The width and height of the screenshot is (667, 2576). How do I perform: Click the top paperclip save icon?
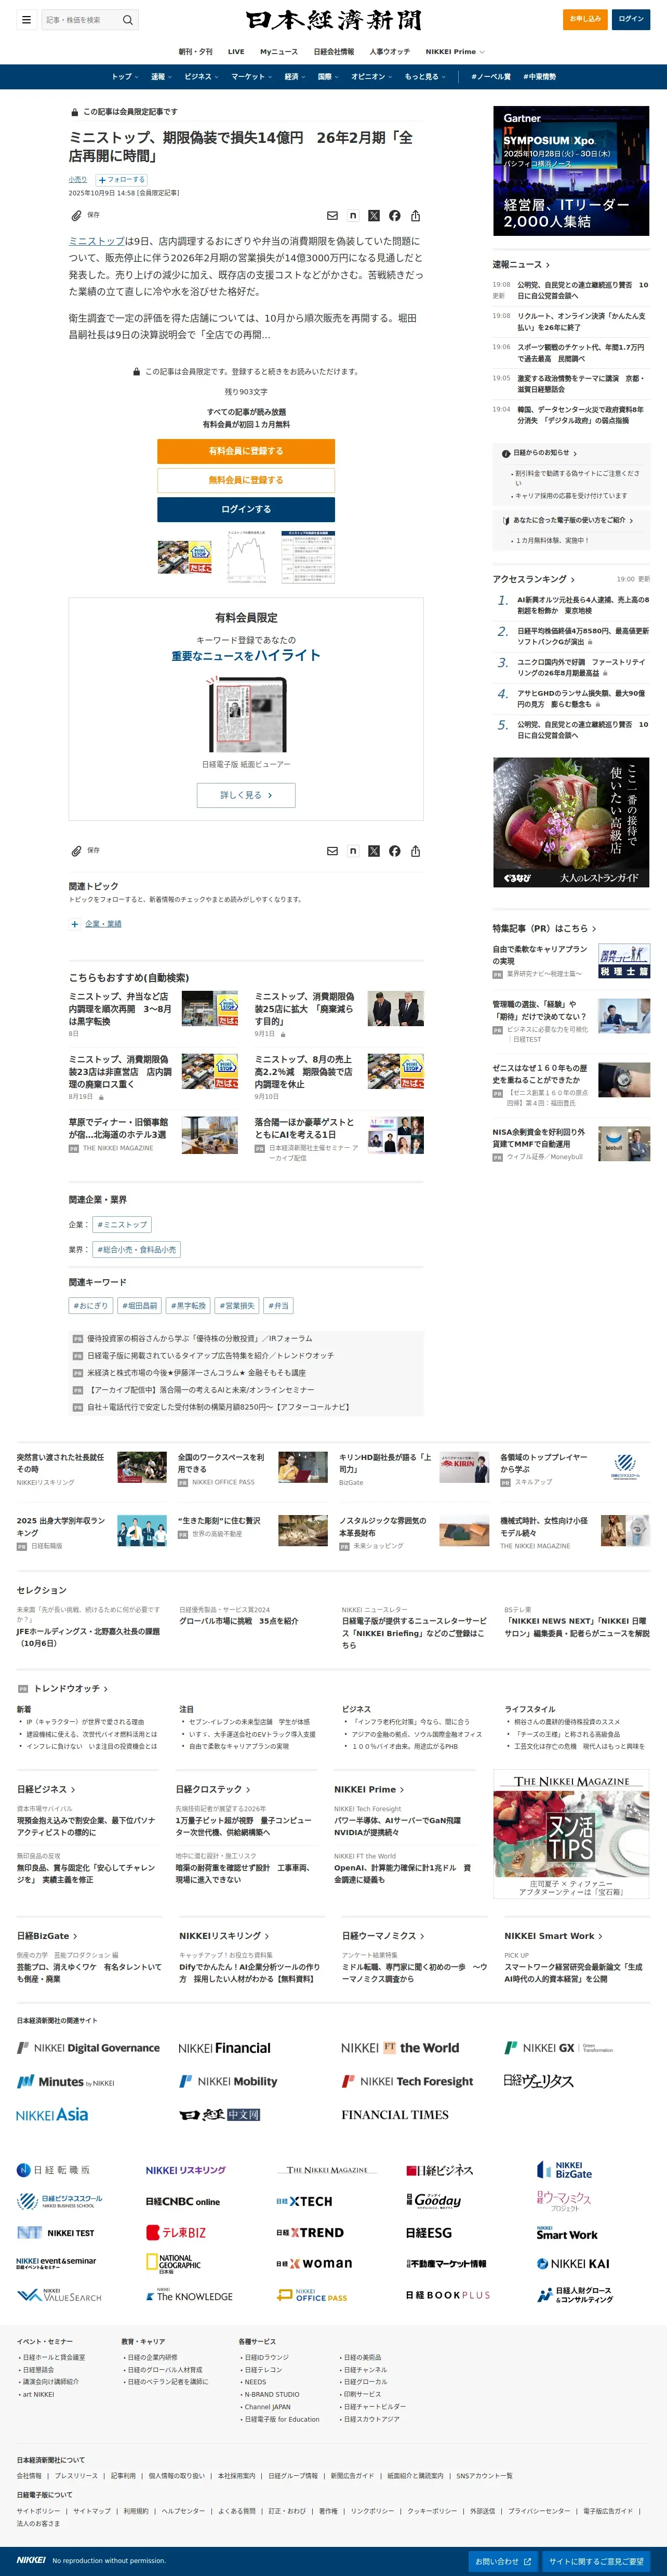[x=76, y=215]
